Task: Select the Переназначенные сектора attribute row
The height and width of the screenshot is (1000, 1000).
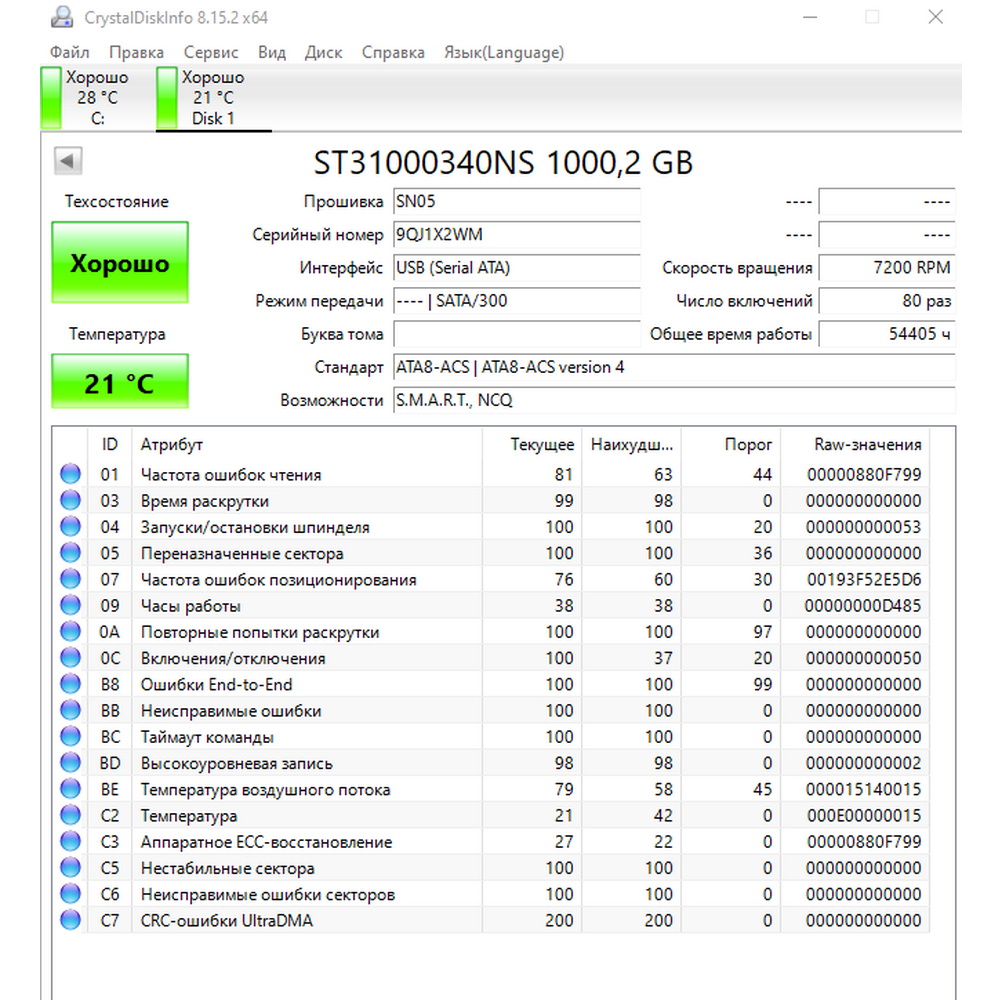Action: pyautogui.click(x=490, y=553)
